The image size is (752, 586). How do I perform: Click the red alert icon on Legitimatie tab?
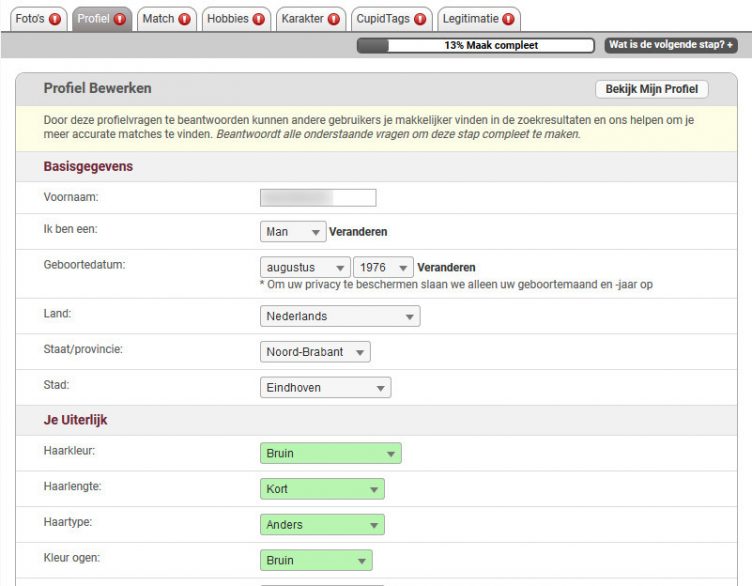pos(509,19)
